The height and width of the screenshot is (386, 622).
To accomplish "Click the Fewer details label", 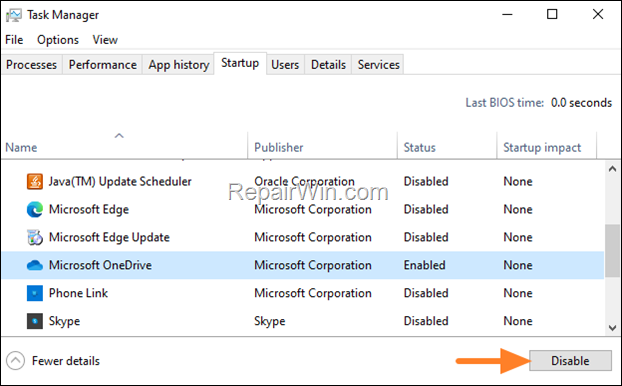I will [x=66, y=361].
